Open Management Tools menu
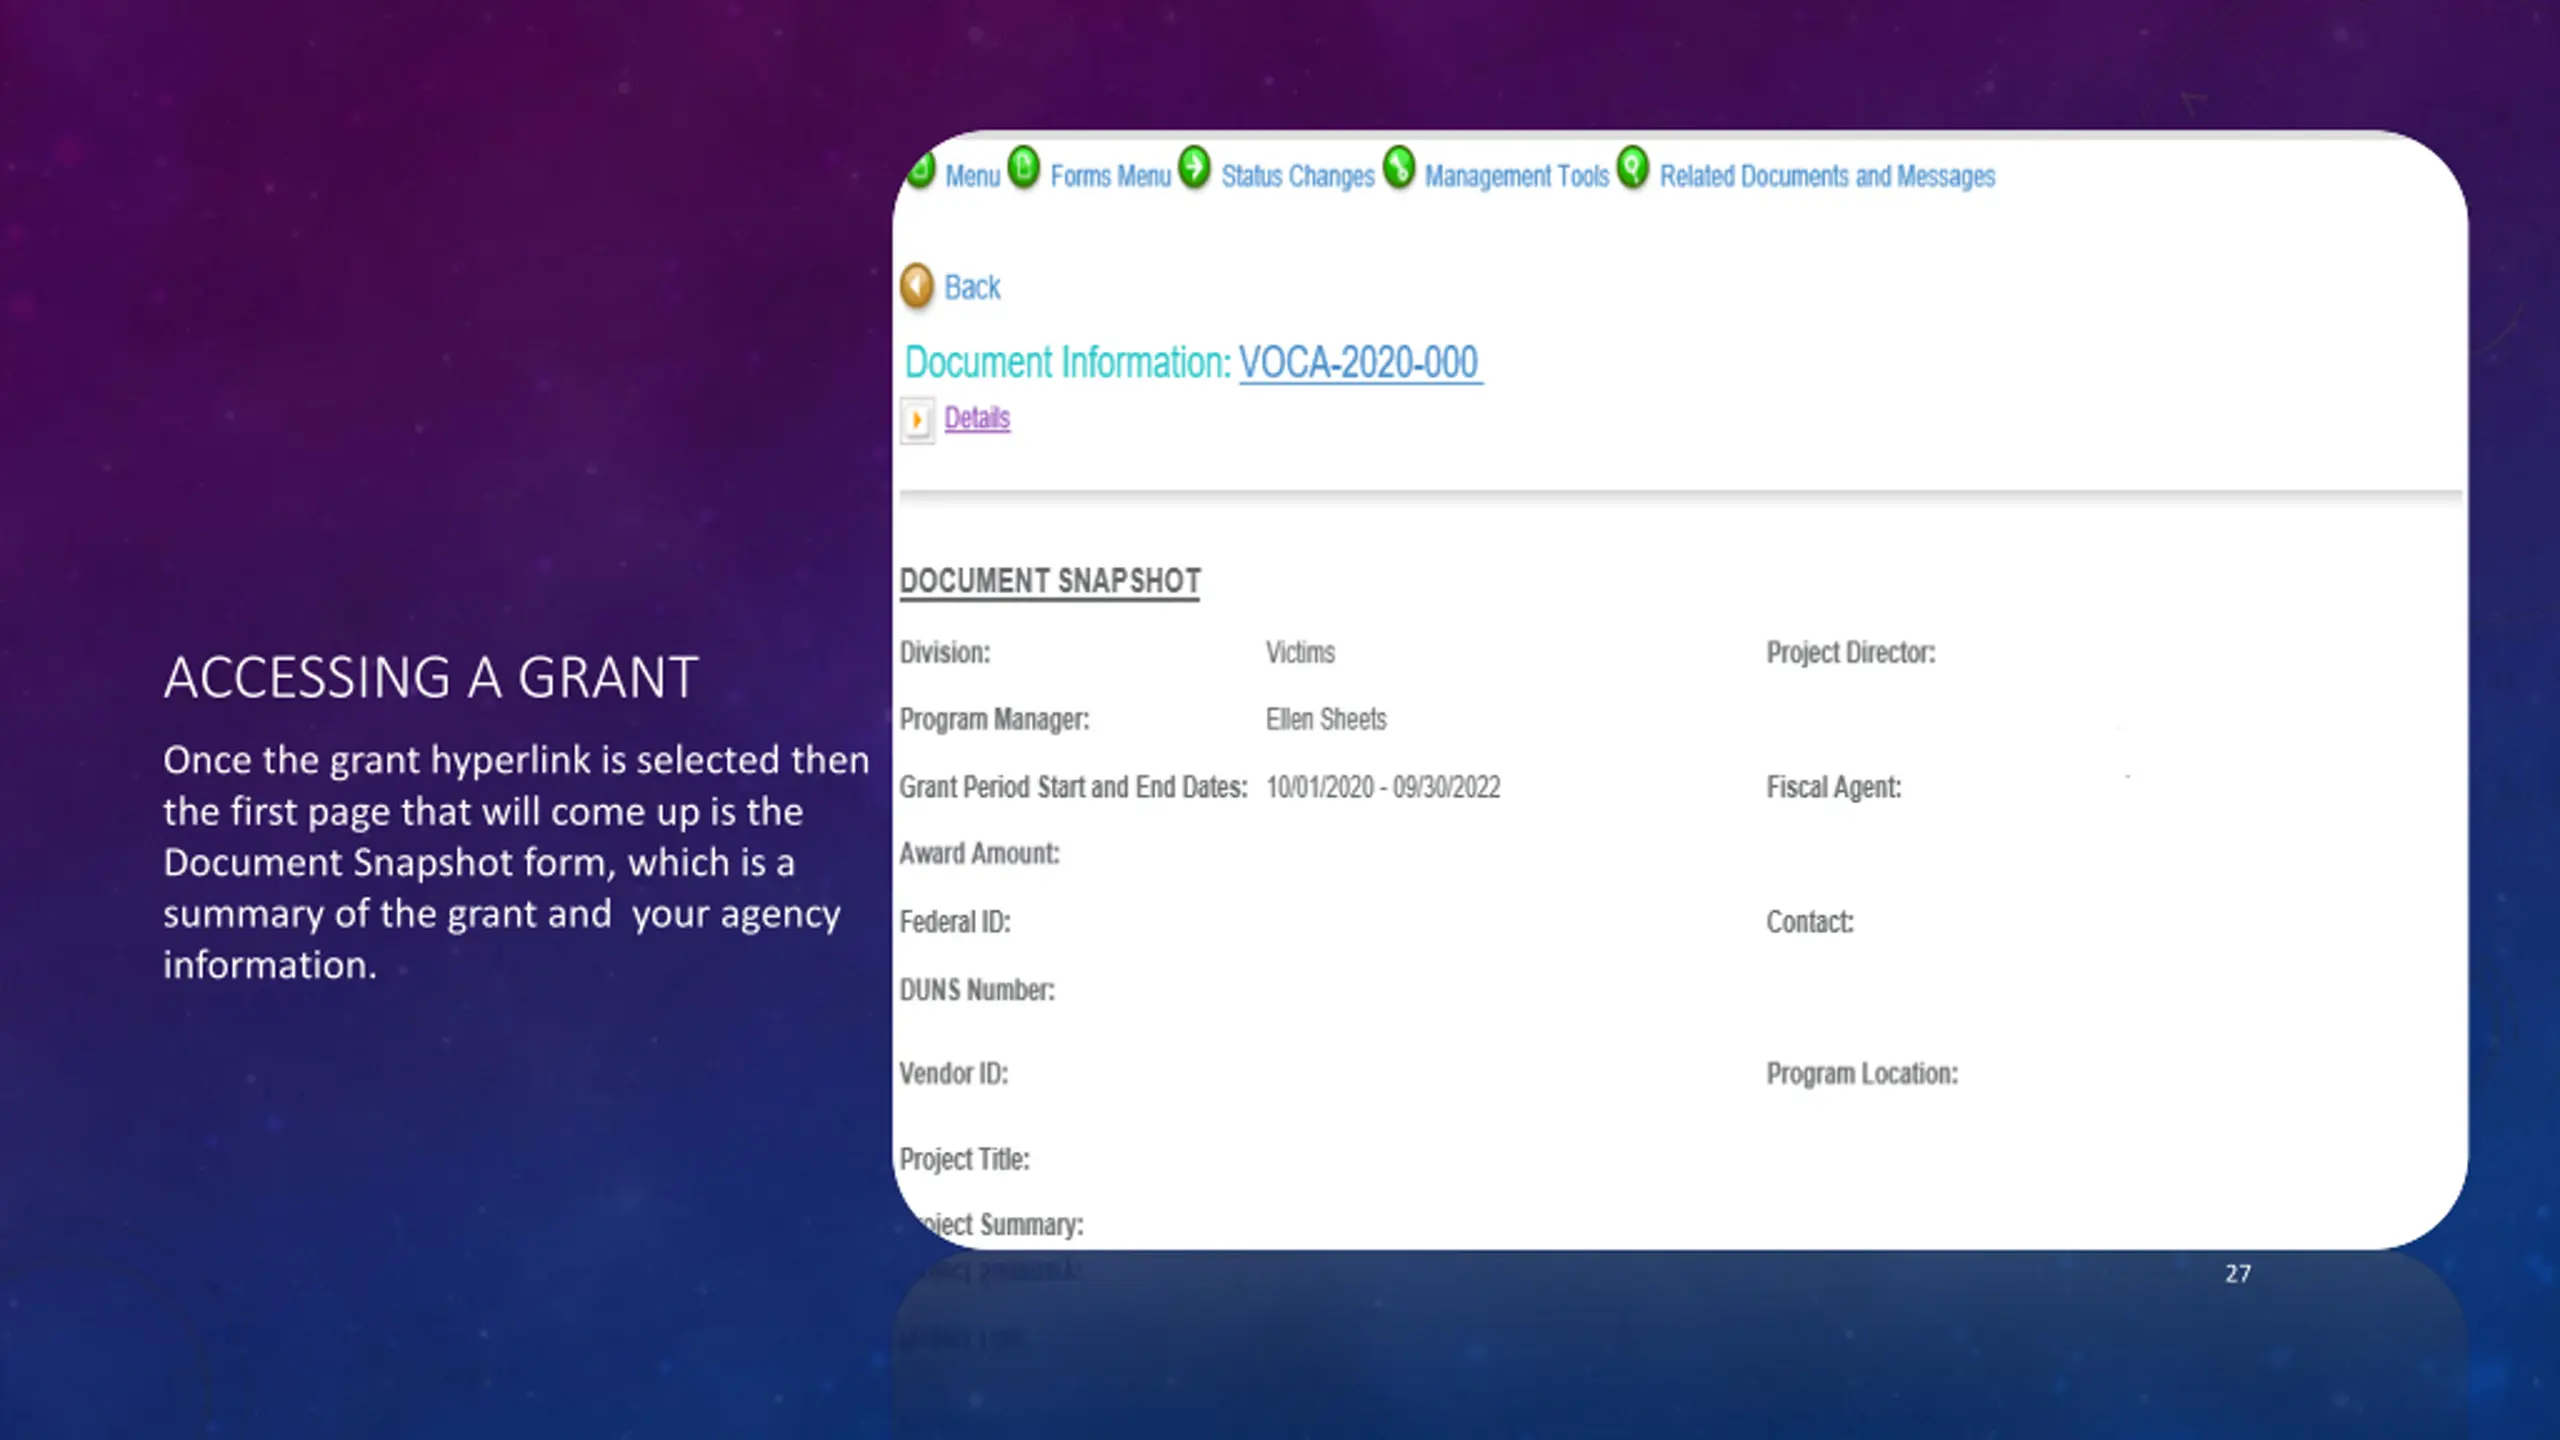This screenshot has width=2560, height=1440. point(1516,176)
